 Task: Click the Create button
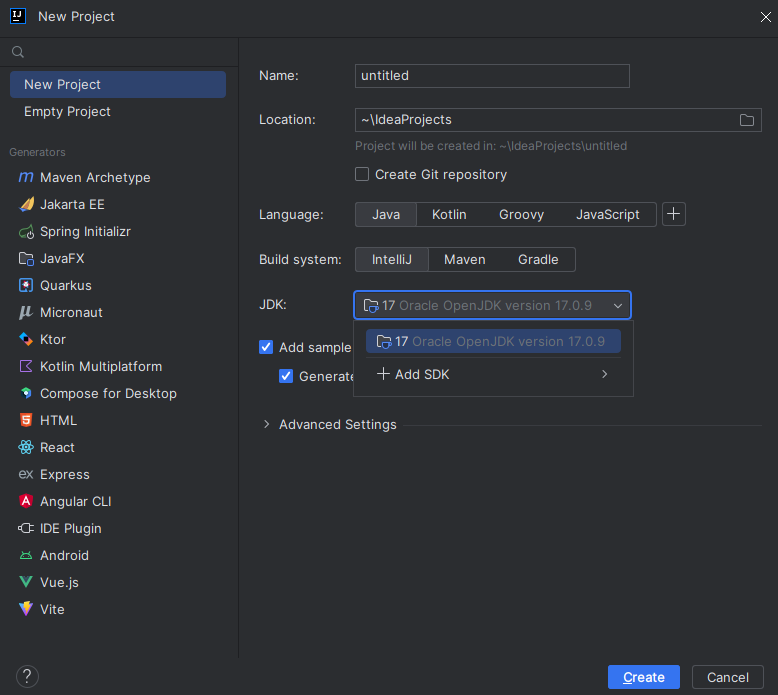[643, 677]
